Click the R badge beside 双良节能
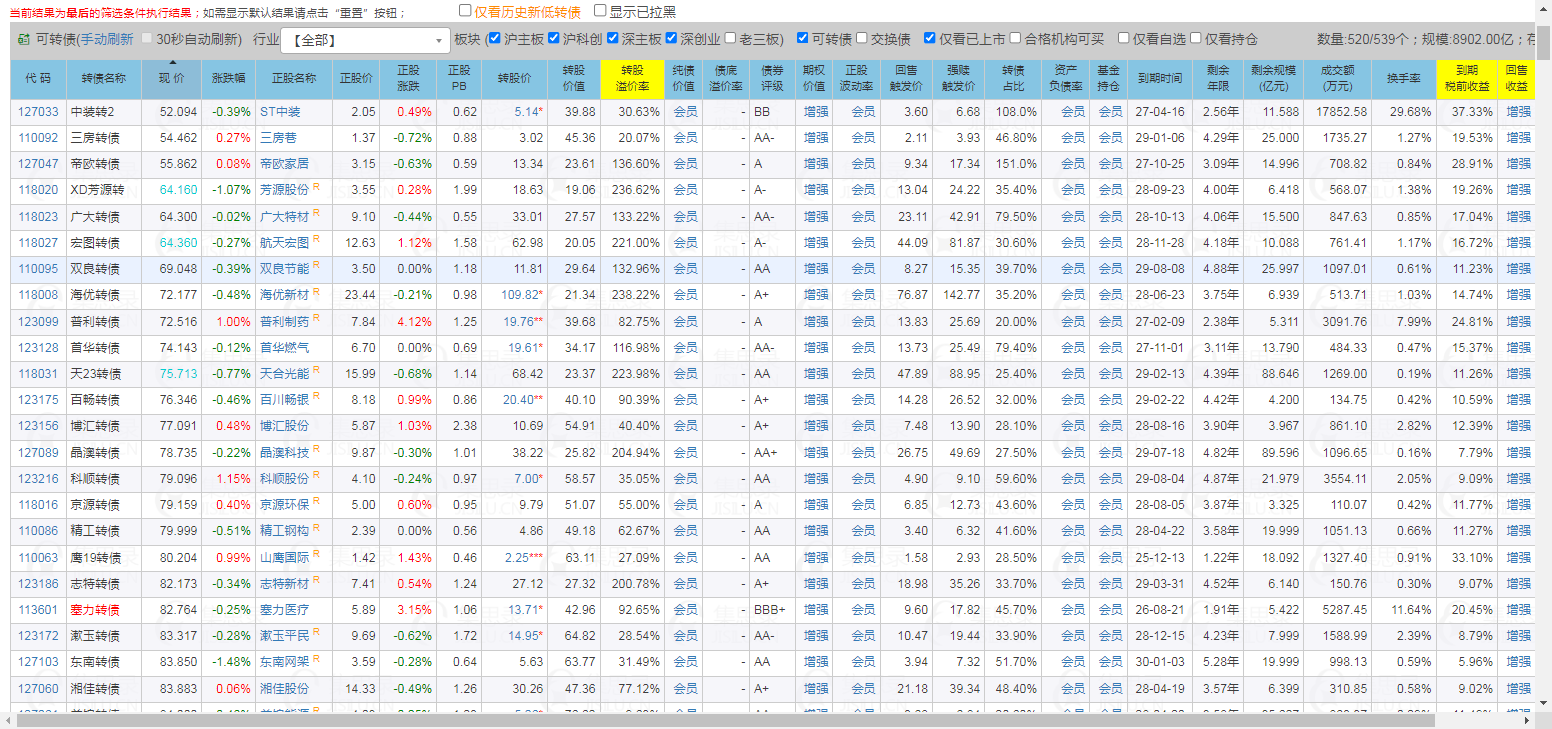The image size is (1552, 729). (x=317, y=265)
